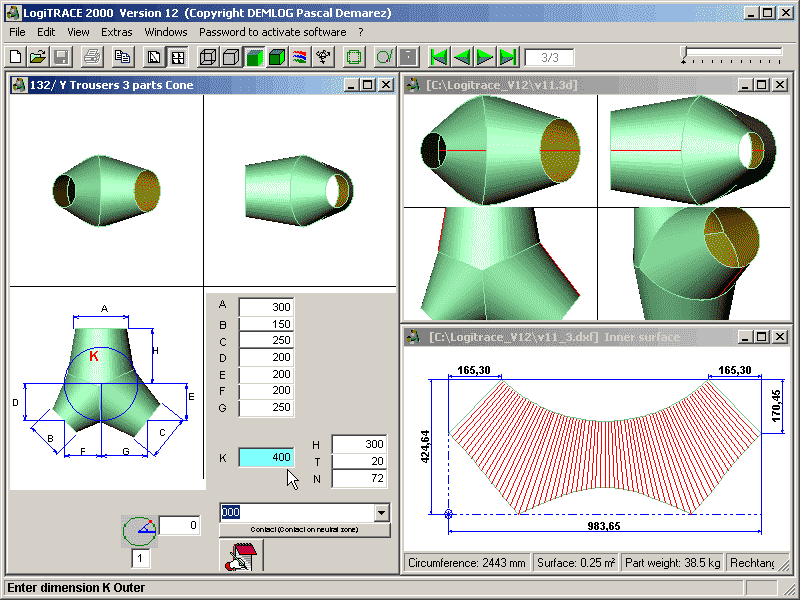
Task: Open the Windows menu
Action: (166, 32)
